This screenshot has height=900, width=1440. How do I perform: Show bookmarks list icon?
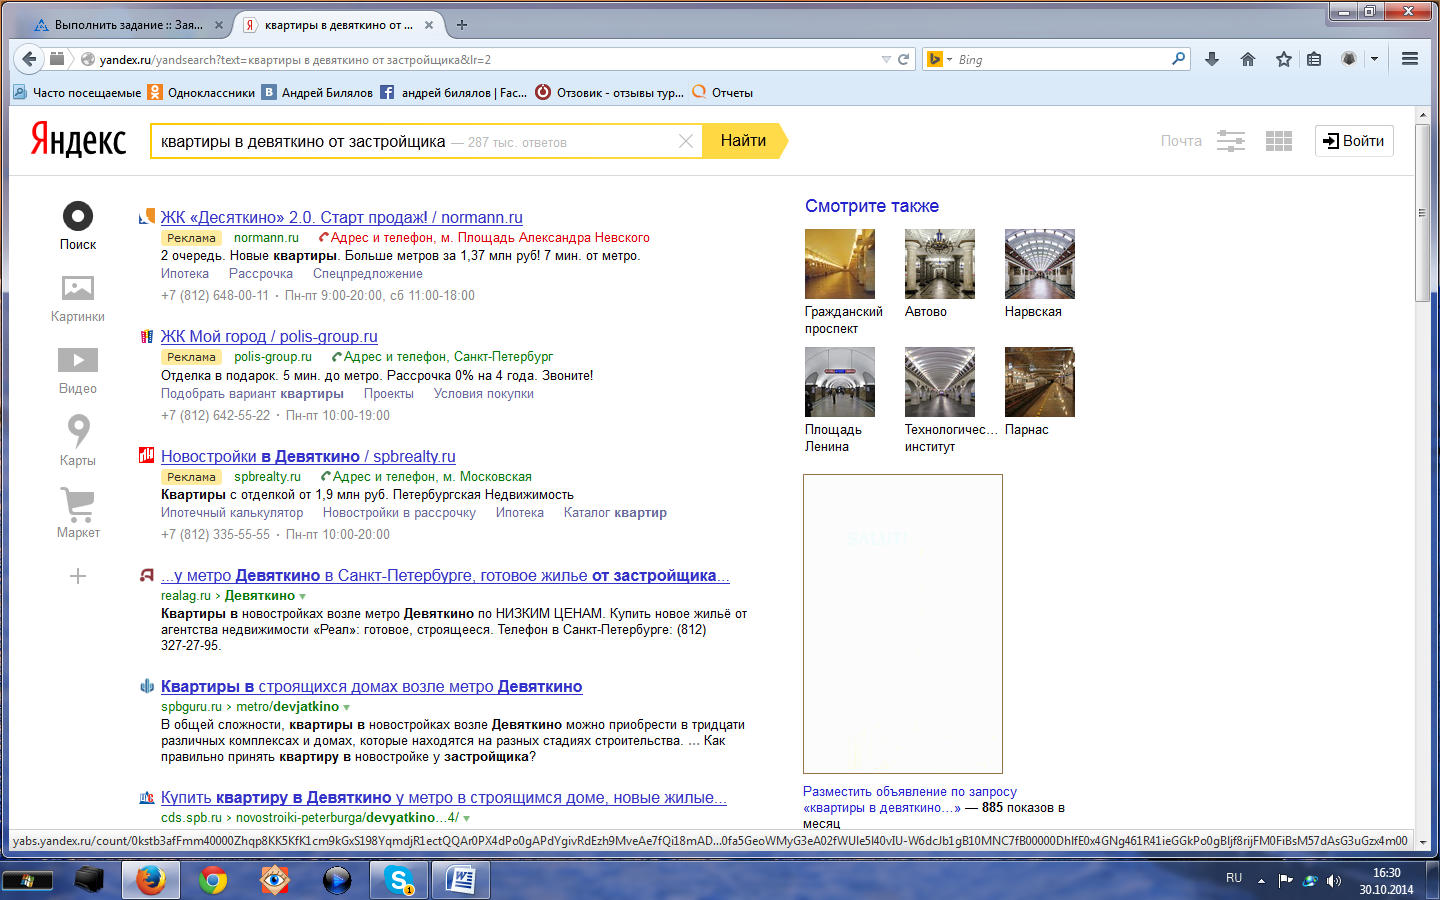click(x=1314, y=59)
